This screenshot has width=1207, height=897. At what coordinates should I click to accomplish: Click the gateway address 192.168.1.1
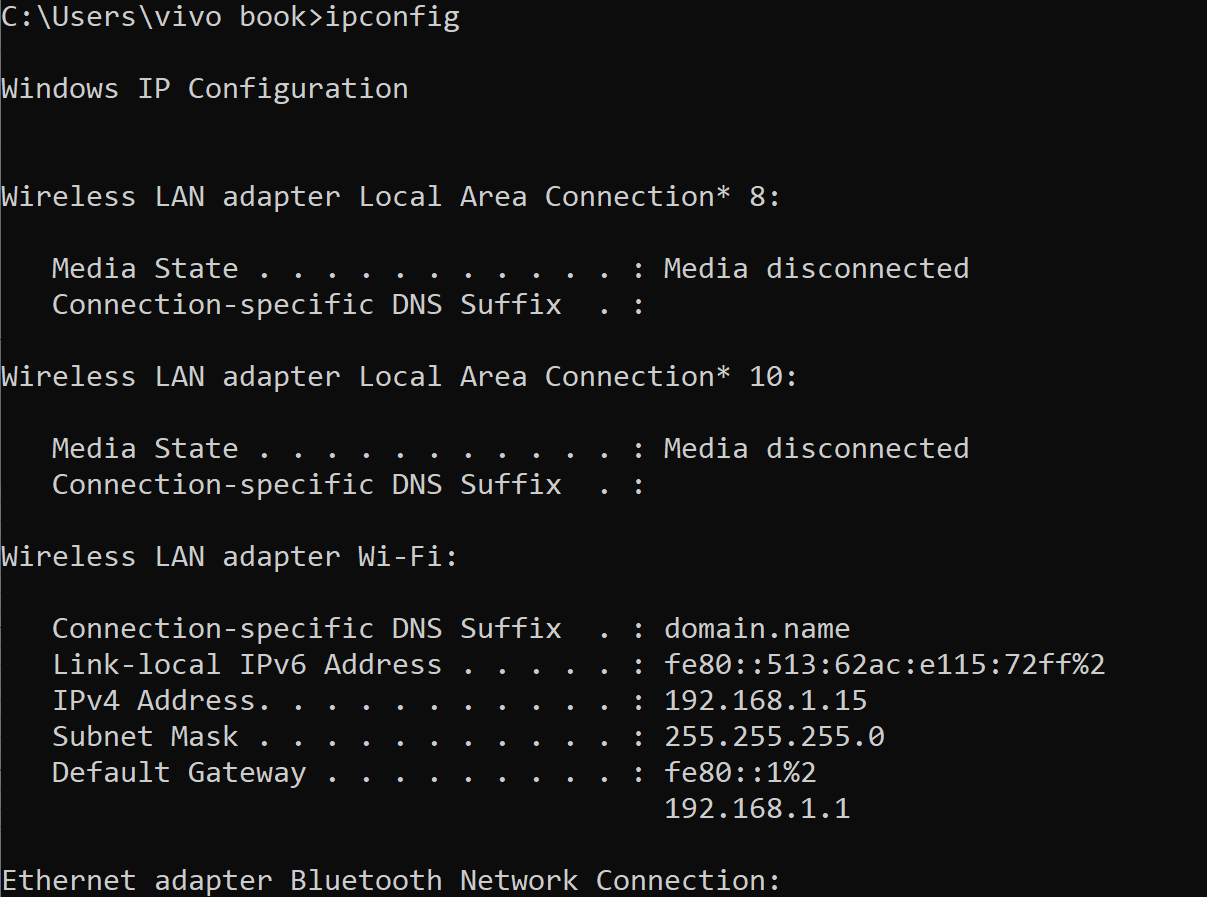757,809
